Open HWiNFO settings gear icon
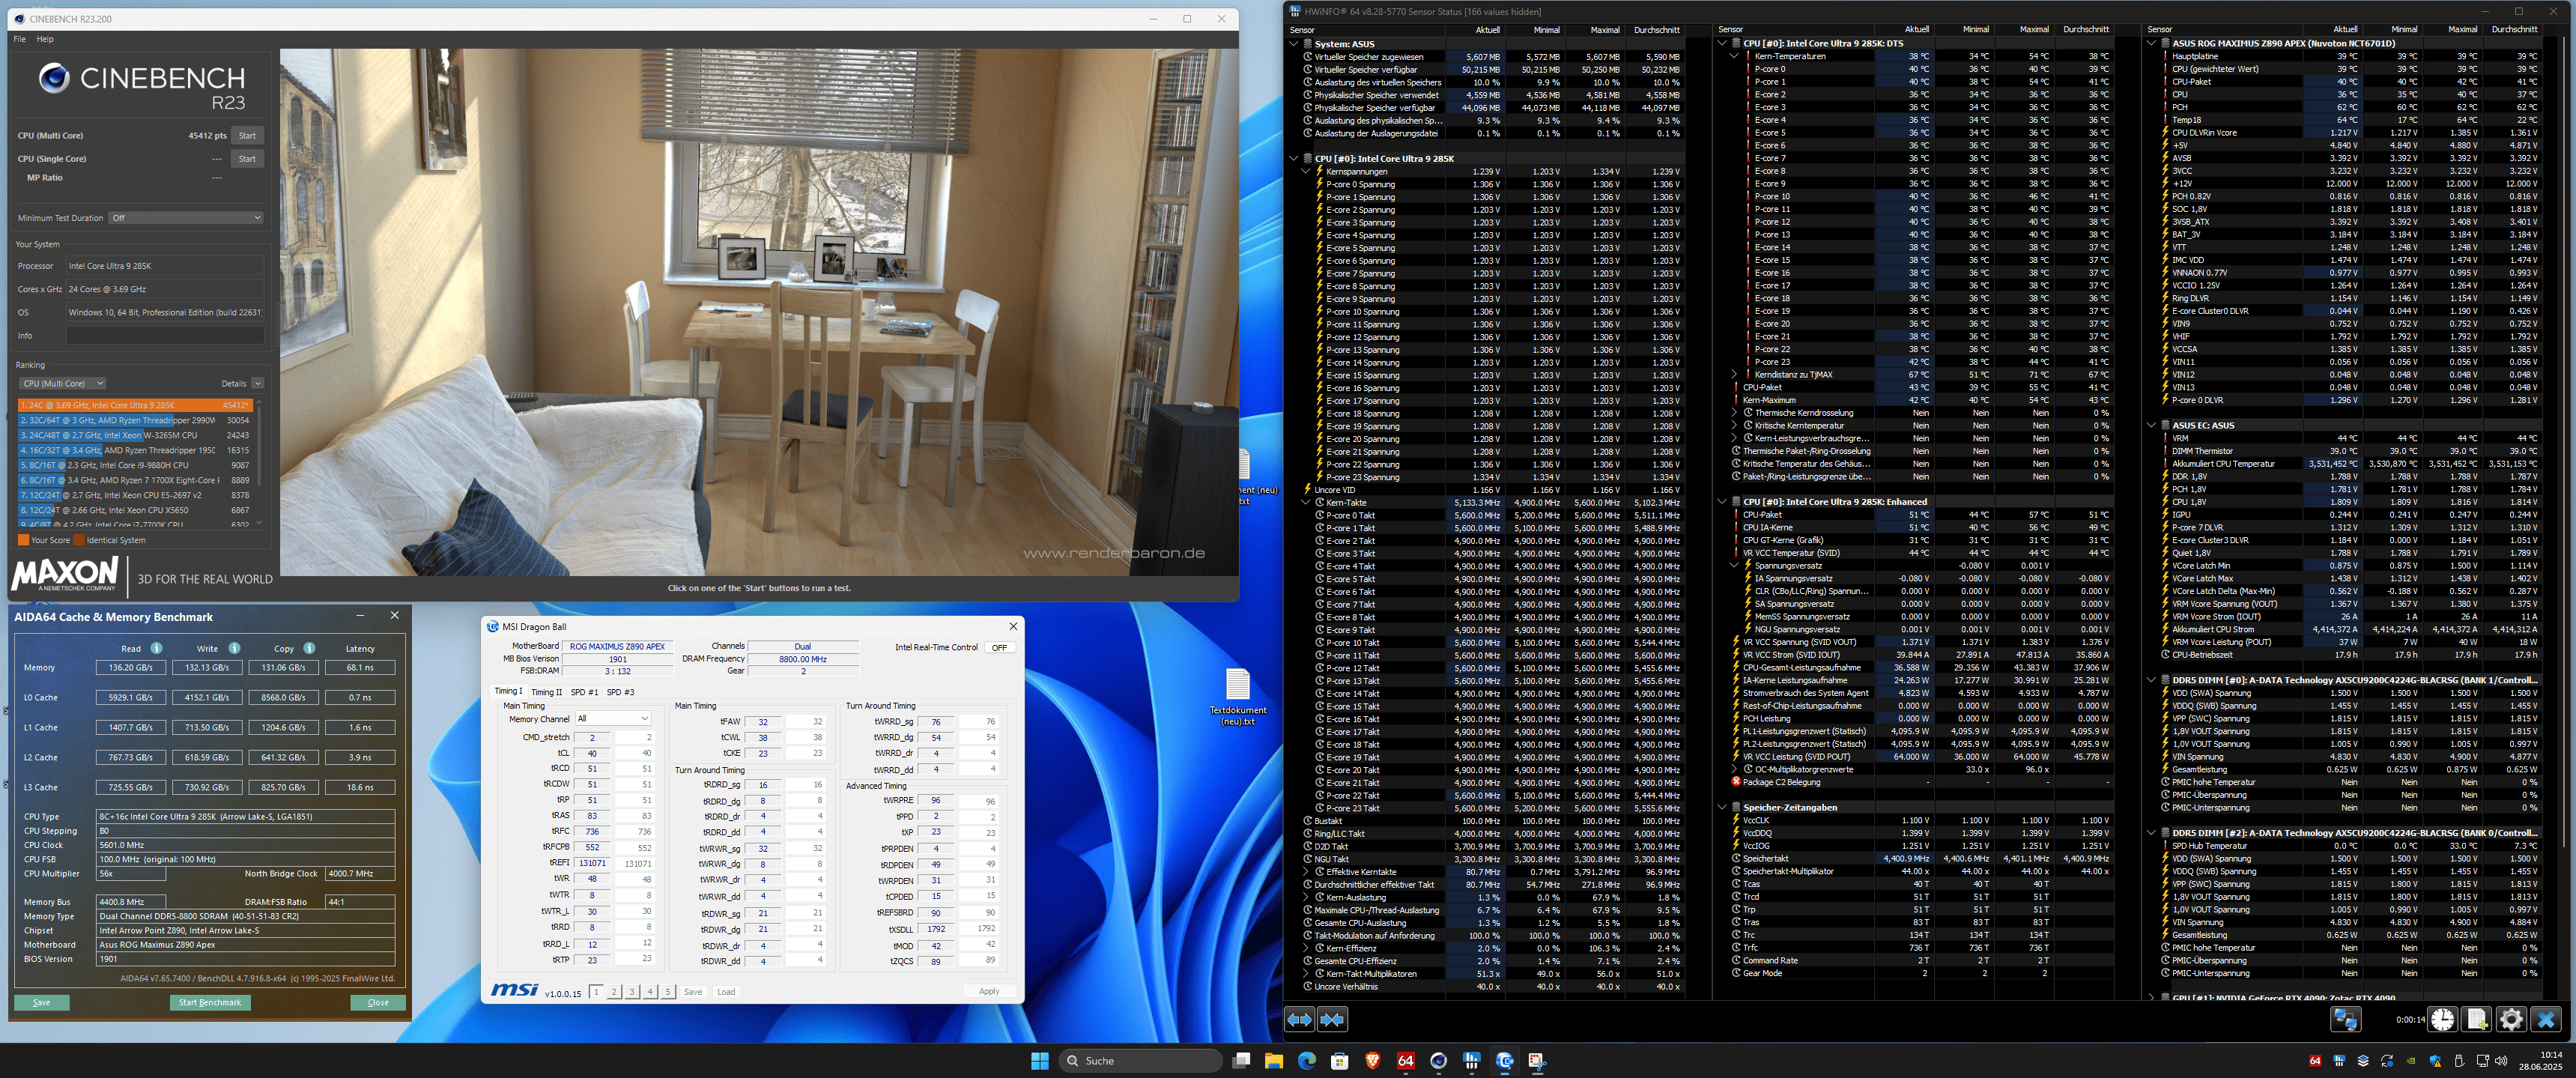This screenshot has height=1078, width=2576. (x=2511, y=1019)
